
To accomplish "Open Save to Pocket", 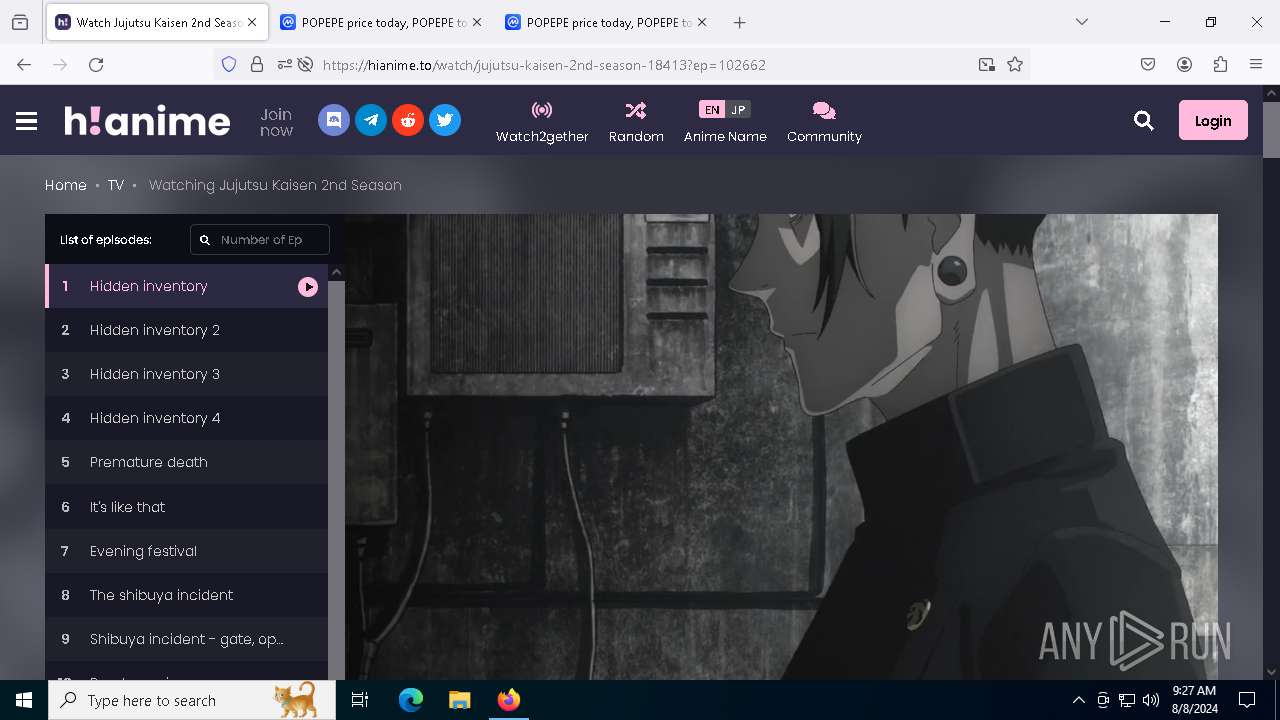I will [1148, 64].
